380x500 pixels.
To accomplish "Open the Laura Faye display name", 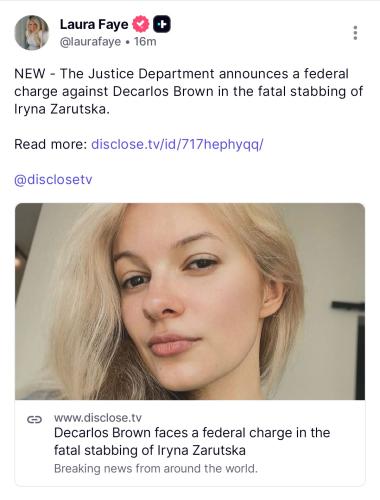I will pos(94,24).
